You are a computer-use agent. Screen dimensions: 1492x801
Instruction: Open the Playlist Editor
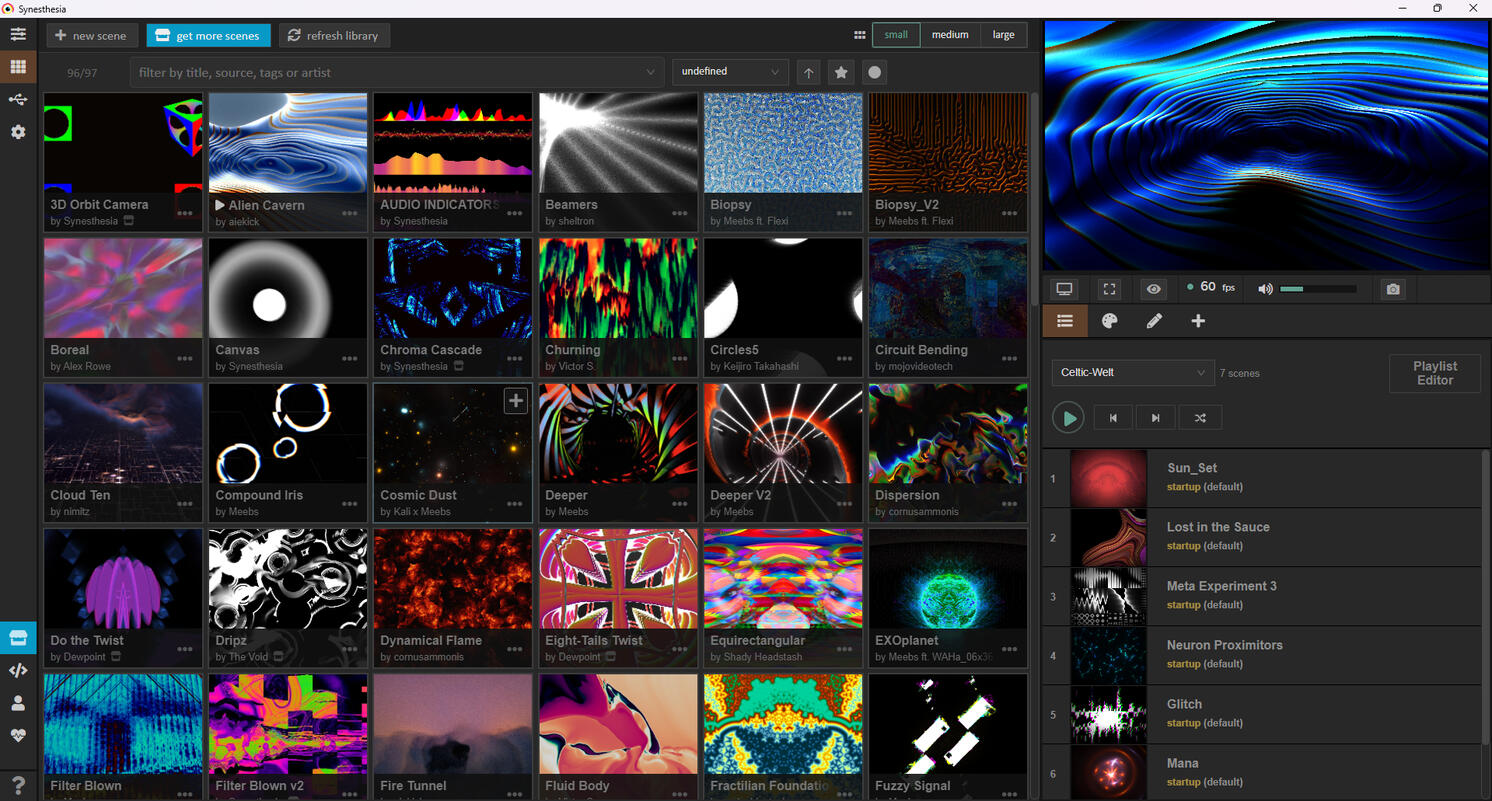[1434, 373]
